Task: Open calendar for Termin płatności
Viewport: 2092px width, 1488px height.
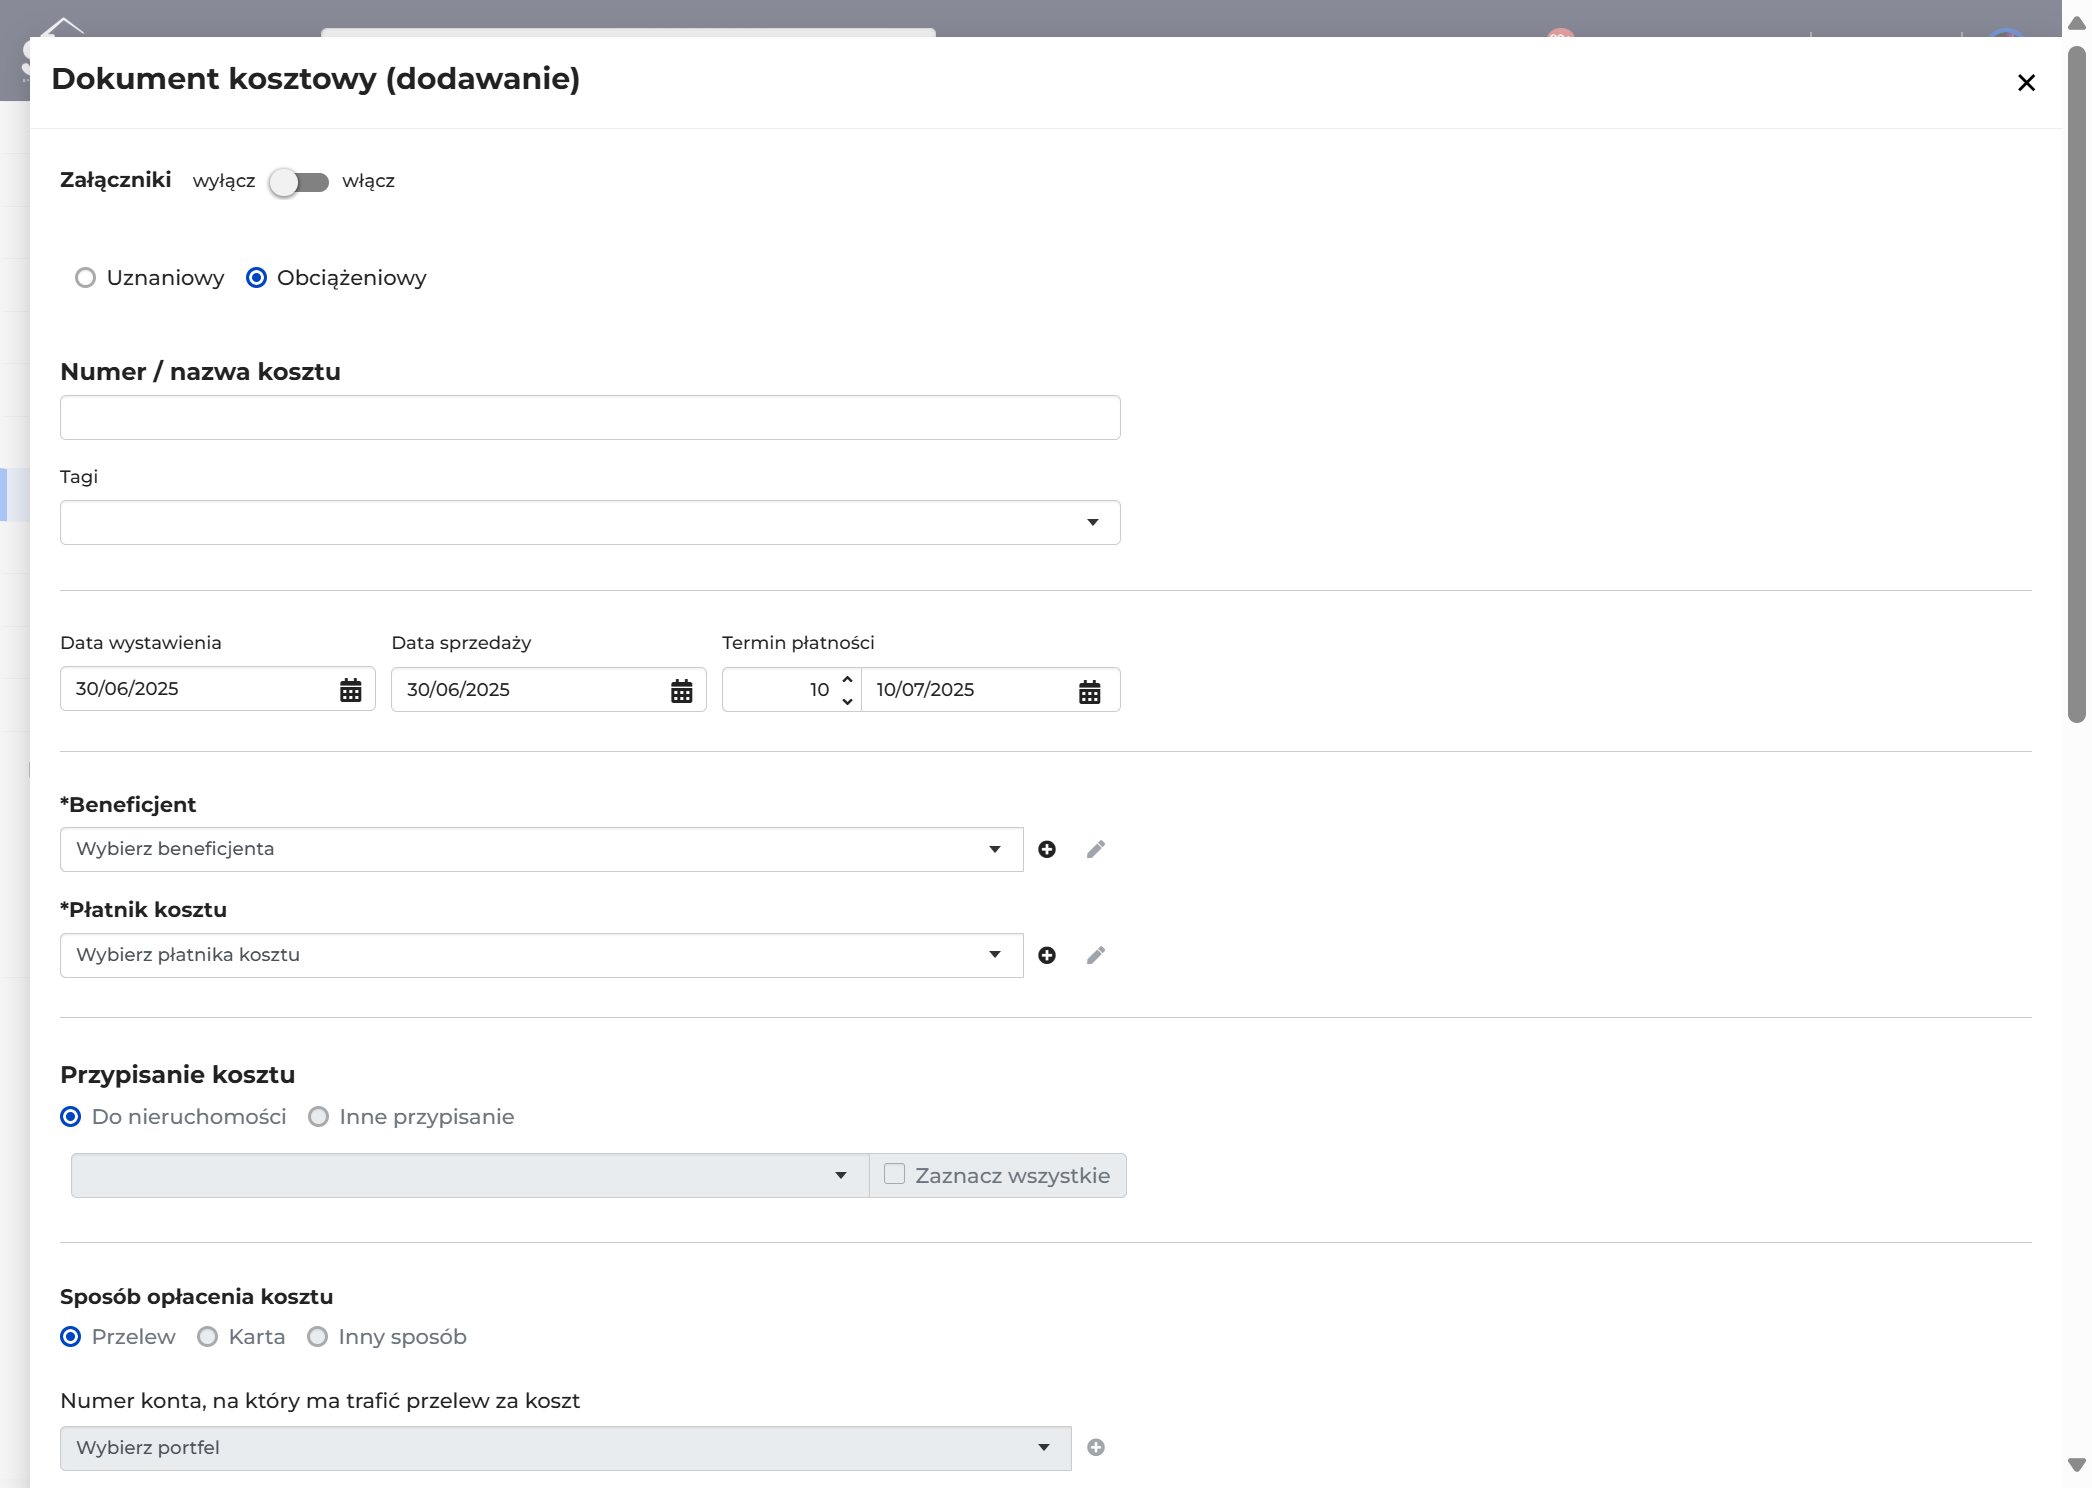Action: (x=1089, y=691)
